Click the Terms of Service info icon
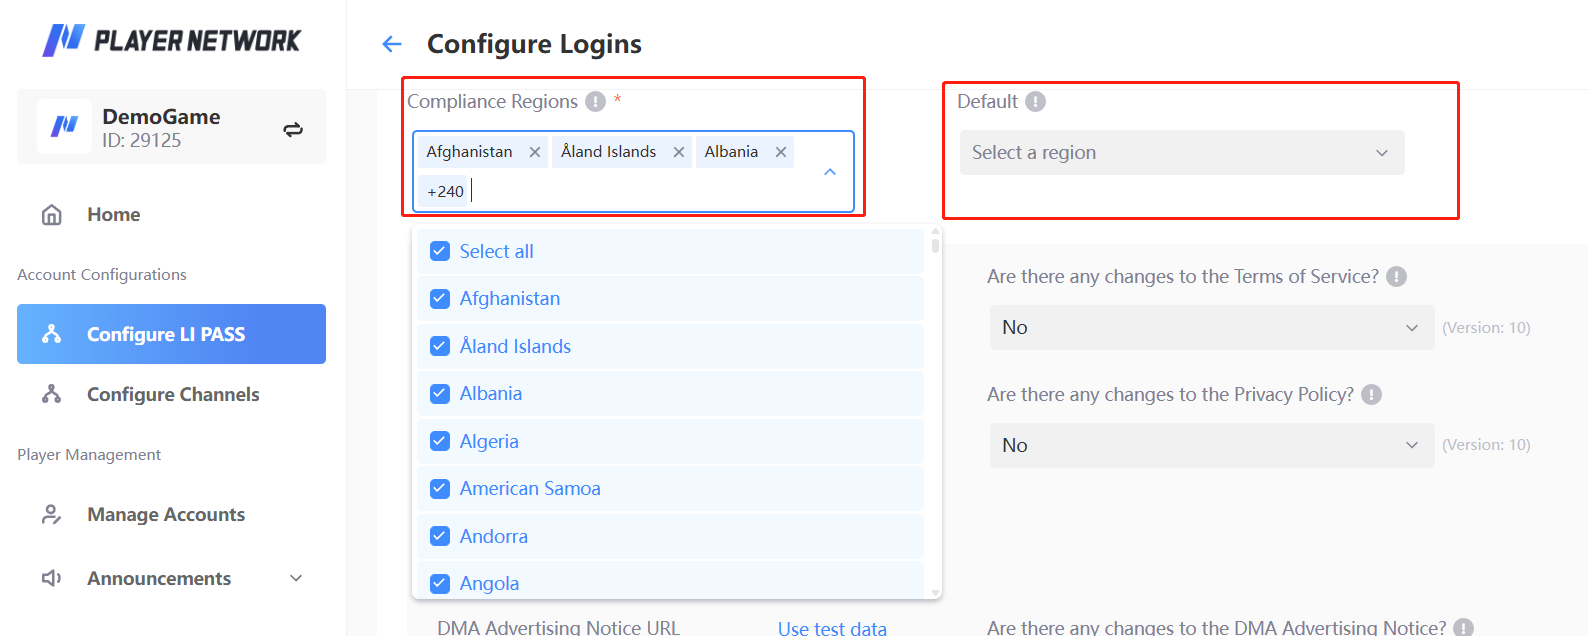The height and width of the screenshot is (636, 1588). point(1397,277)
